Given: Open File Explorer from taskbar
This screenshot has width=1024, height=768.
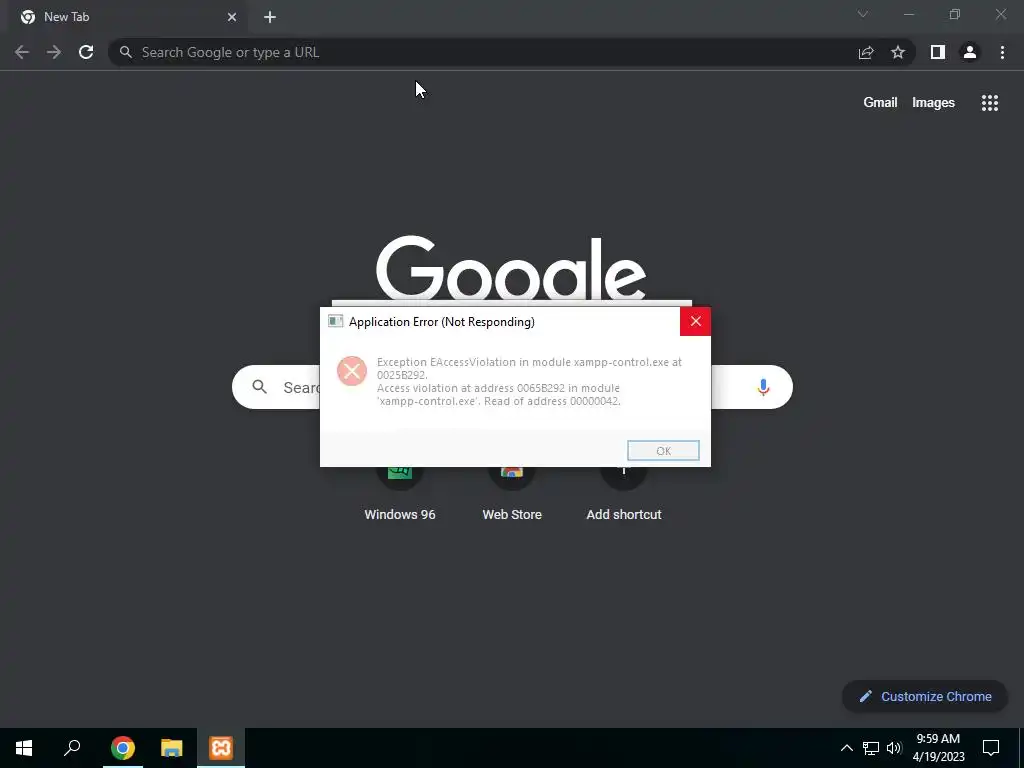Looking at the screenshot, I should click(x=172, y=748).
